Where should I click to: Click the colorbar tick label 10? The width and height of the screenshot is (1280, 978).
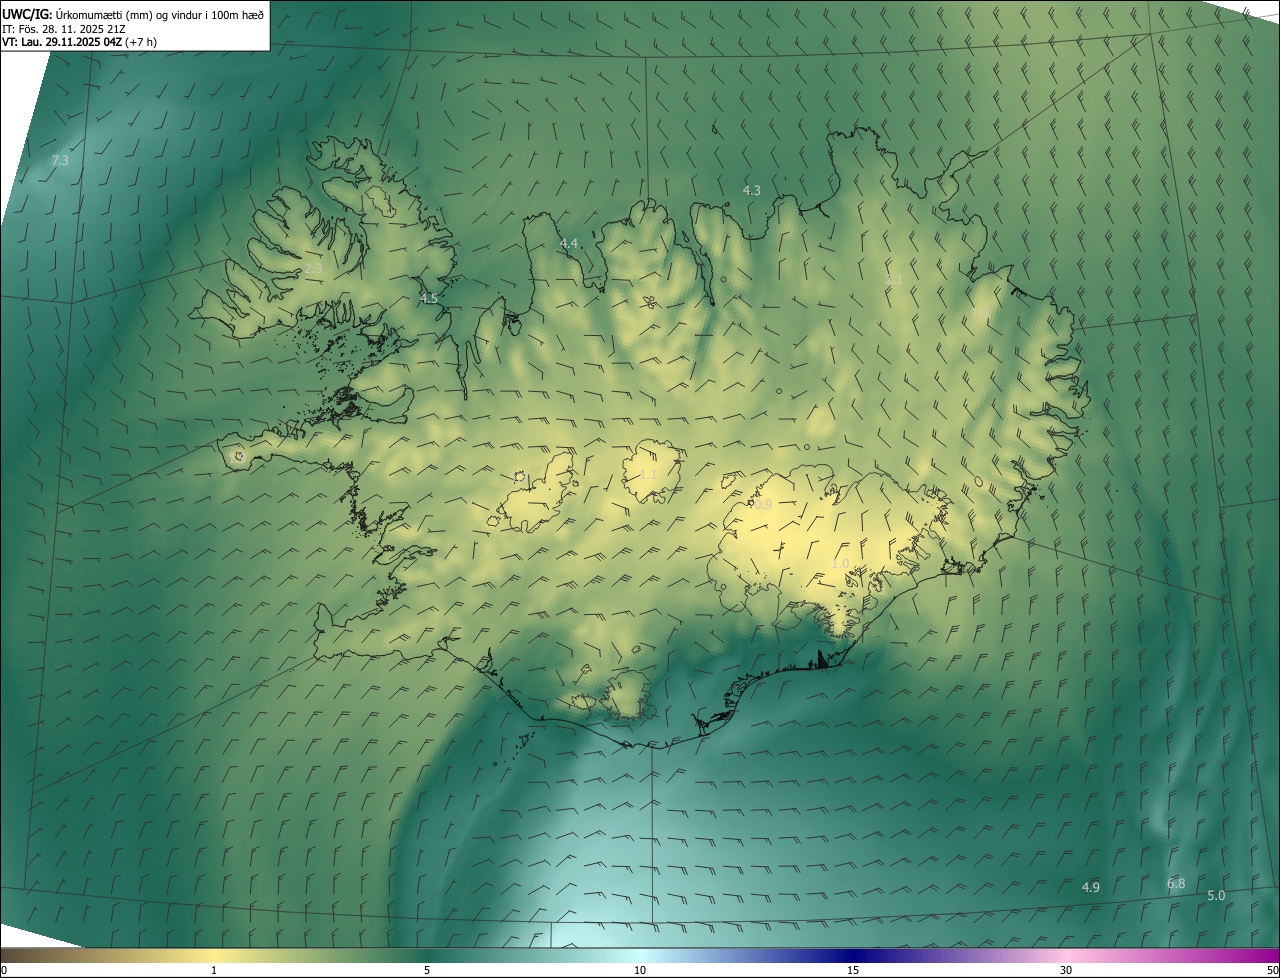coord(640,970)
